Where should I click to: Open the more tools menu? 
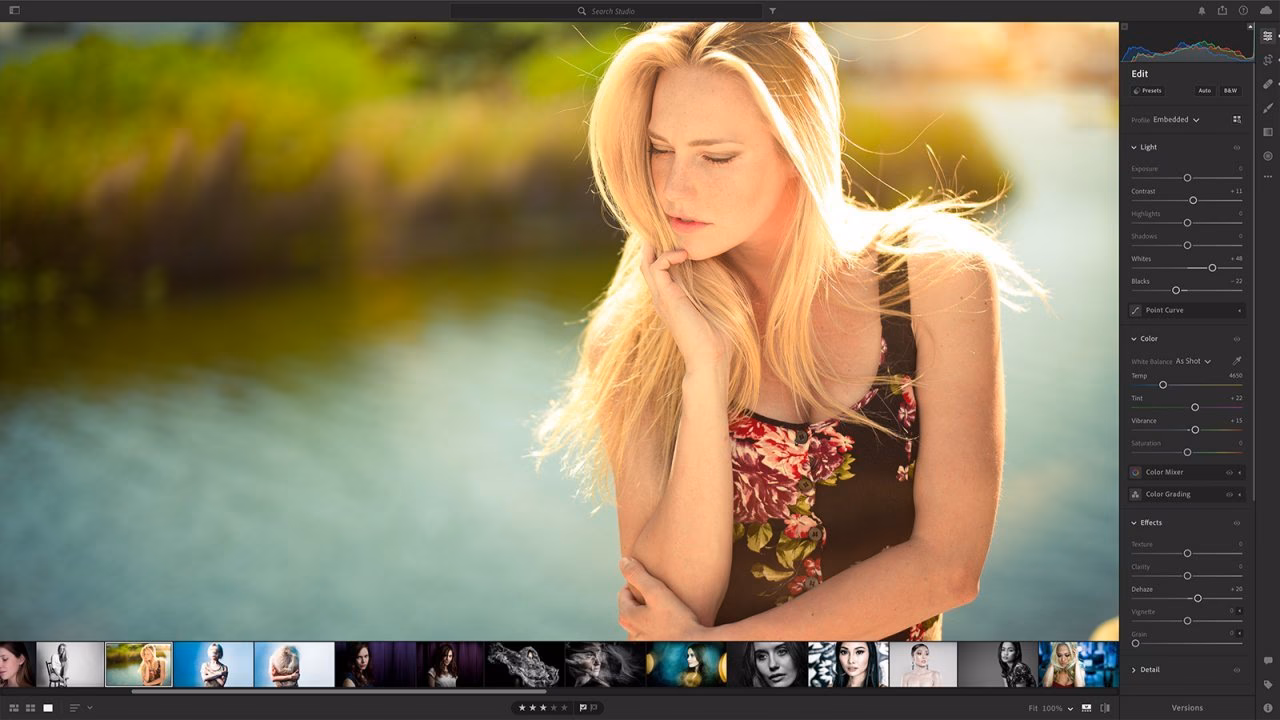(x=1267, y=177)
